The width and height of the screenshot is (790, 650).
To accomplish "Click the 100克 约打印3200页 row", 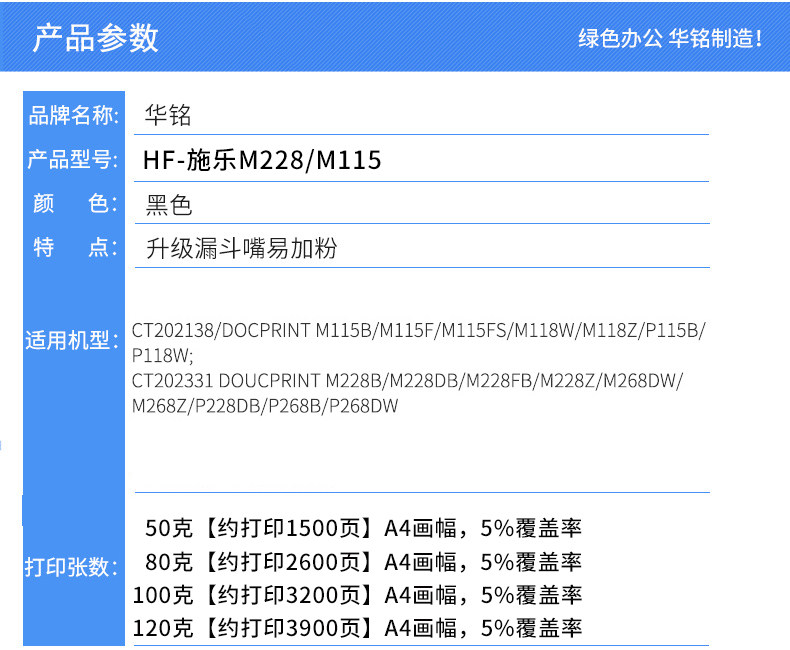I will (357, 595).
